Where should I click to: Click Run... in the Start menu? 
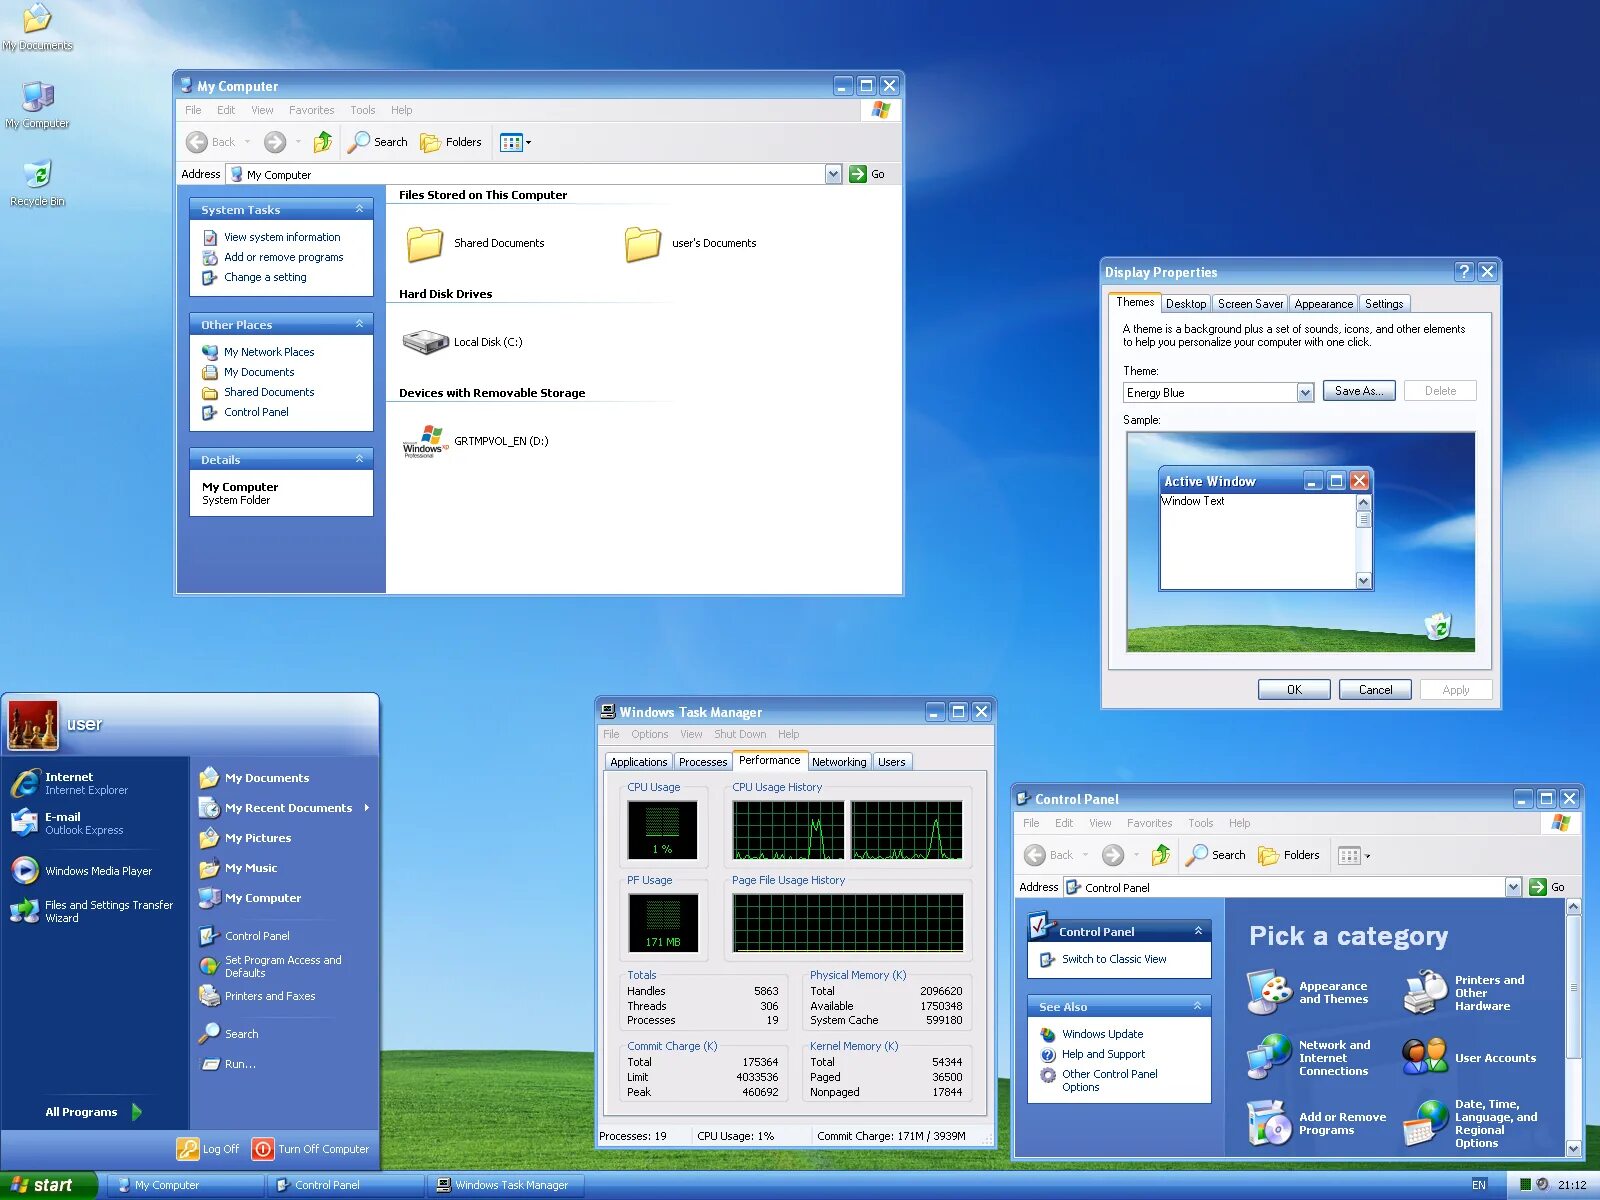(x=227, y=1064)
